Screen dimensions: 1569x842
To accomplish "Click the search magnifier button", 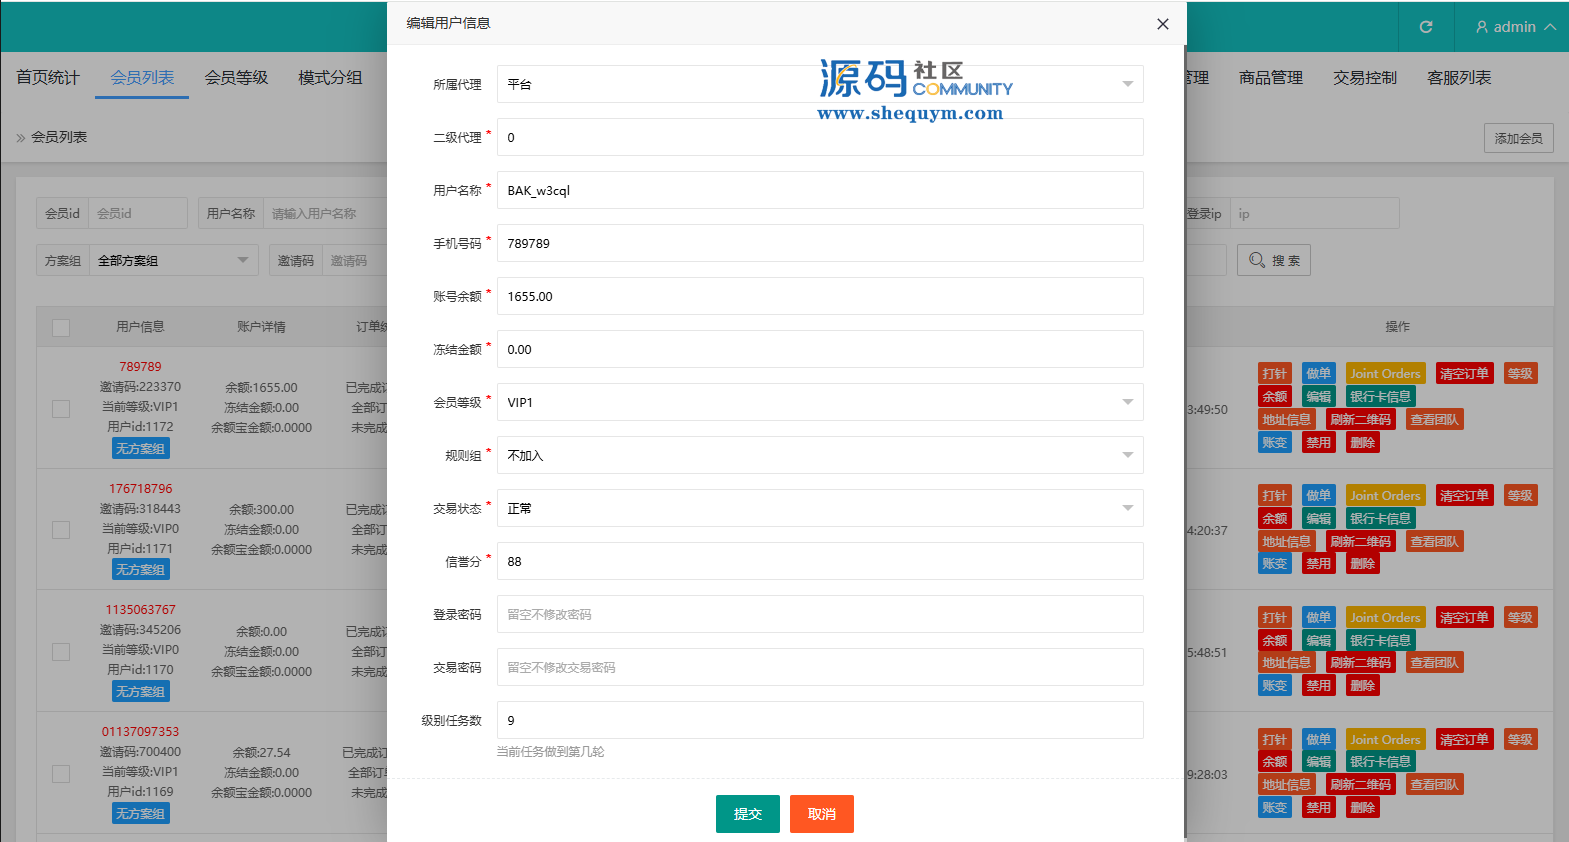I will coord(1273,261).
